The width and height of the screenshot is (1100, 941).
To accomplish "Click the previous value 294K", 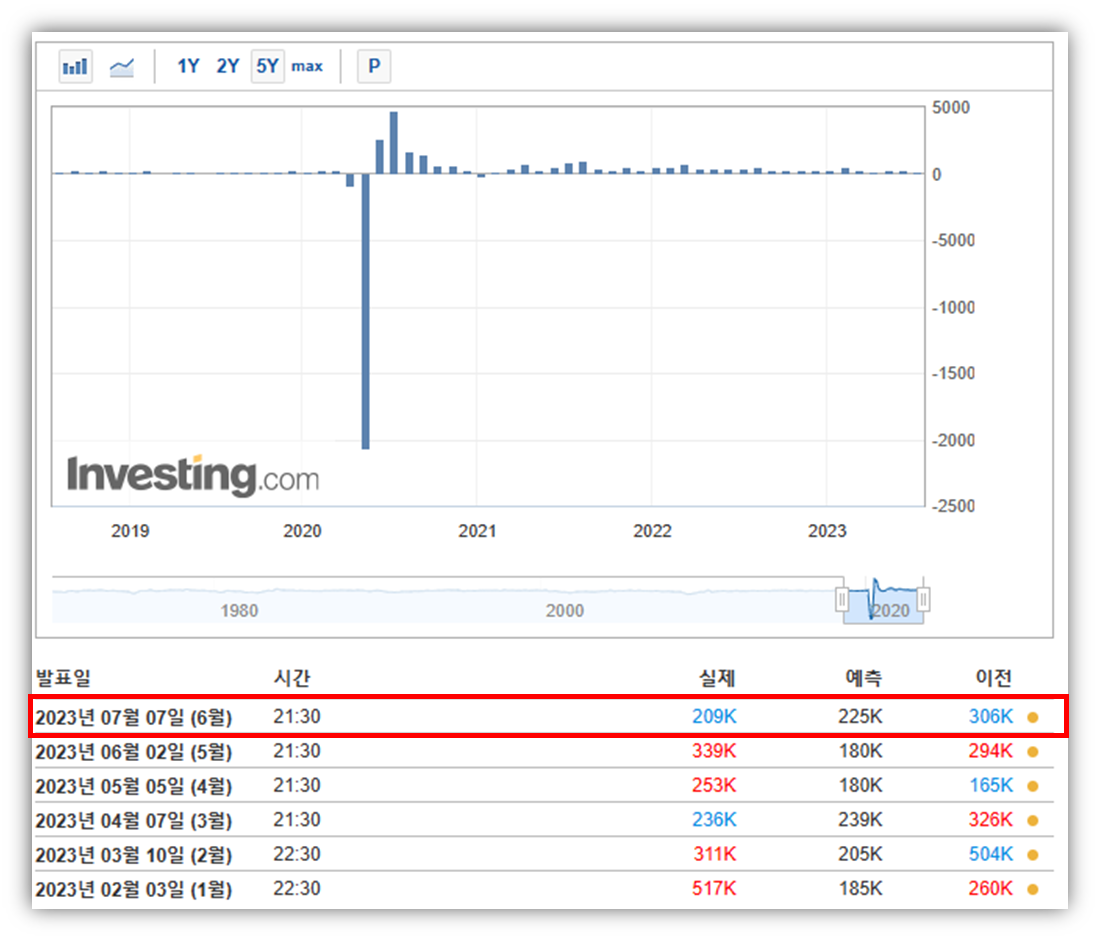I will (991, 751).
